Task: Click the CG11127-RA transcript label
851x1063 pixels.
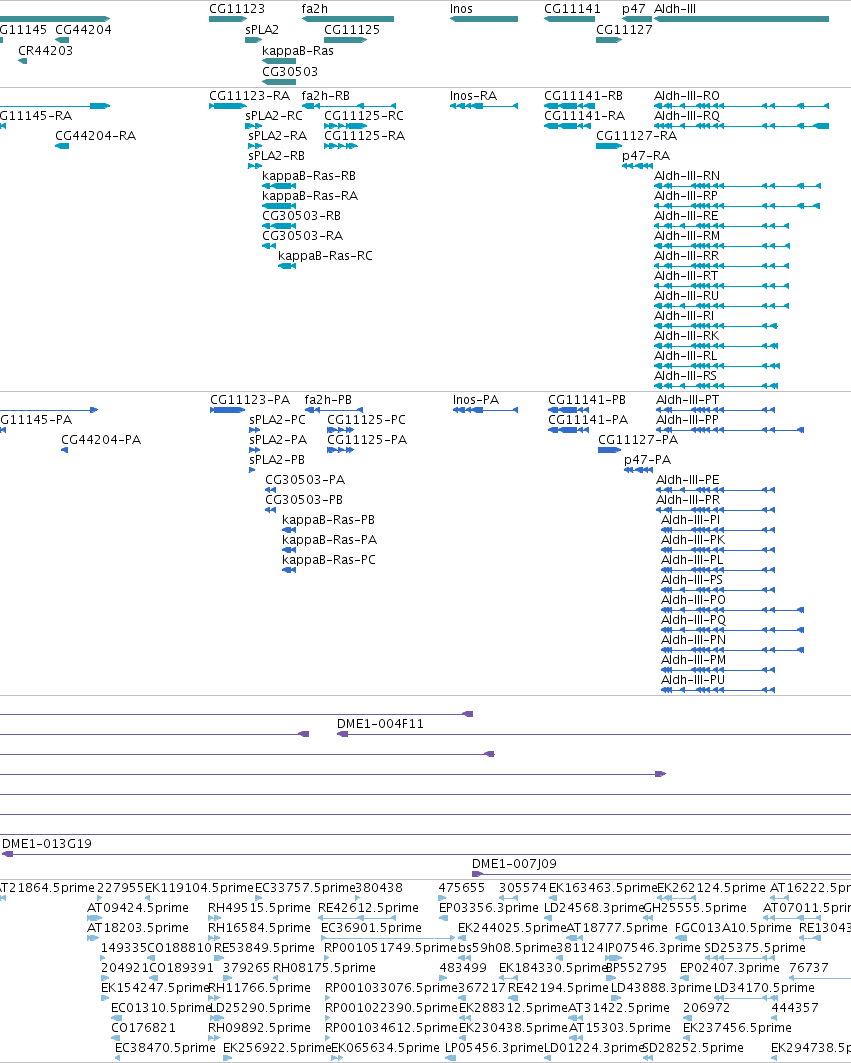Action: tap(636, 136)
